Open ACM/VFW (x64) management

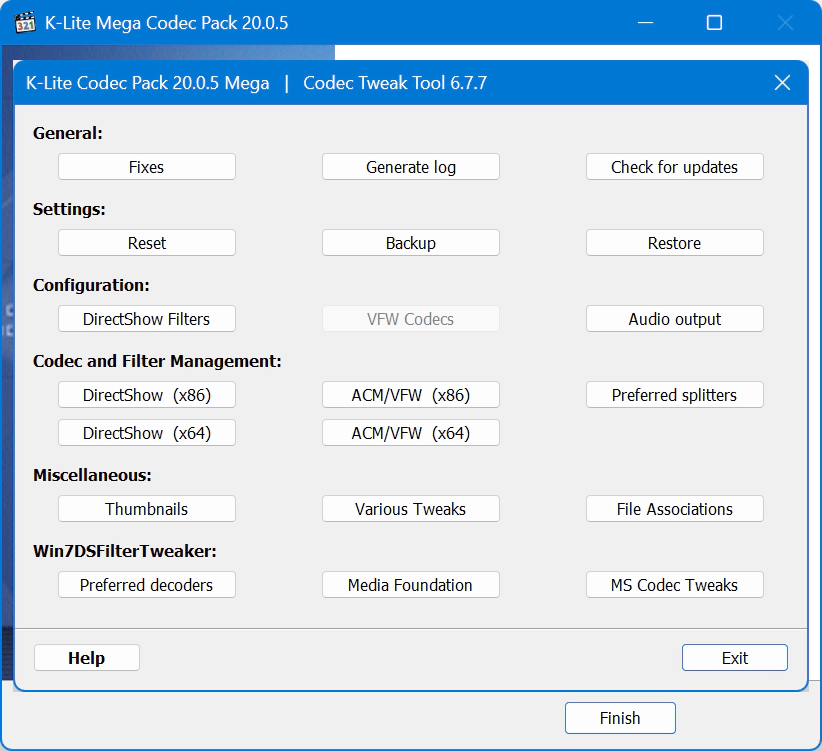(410, 433)
